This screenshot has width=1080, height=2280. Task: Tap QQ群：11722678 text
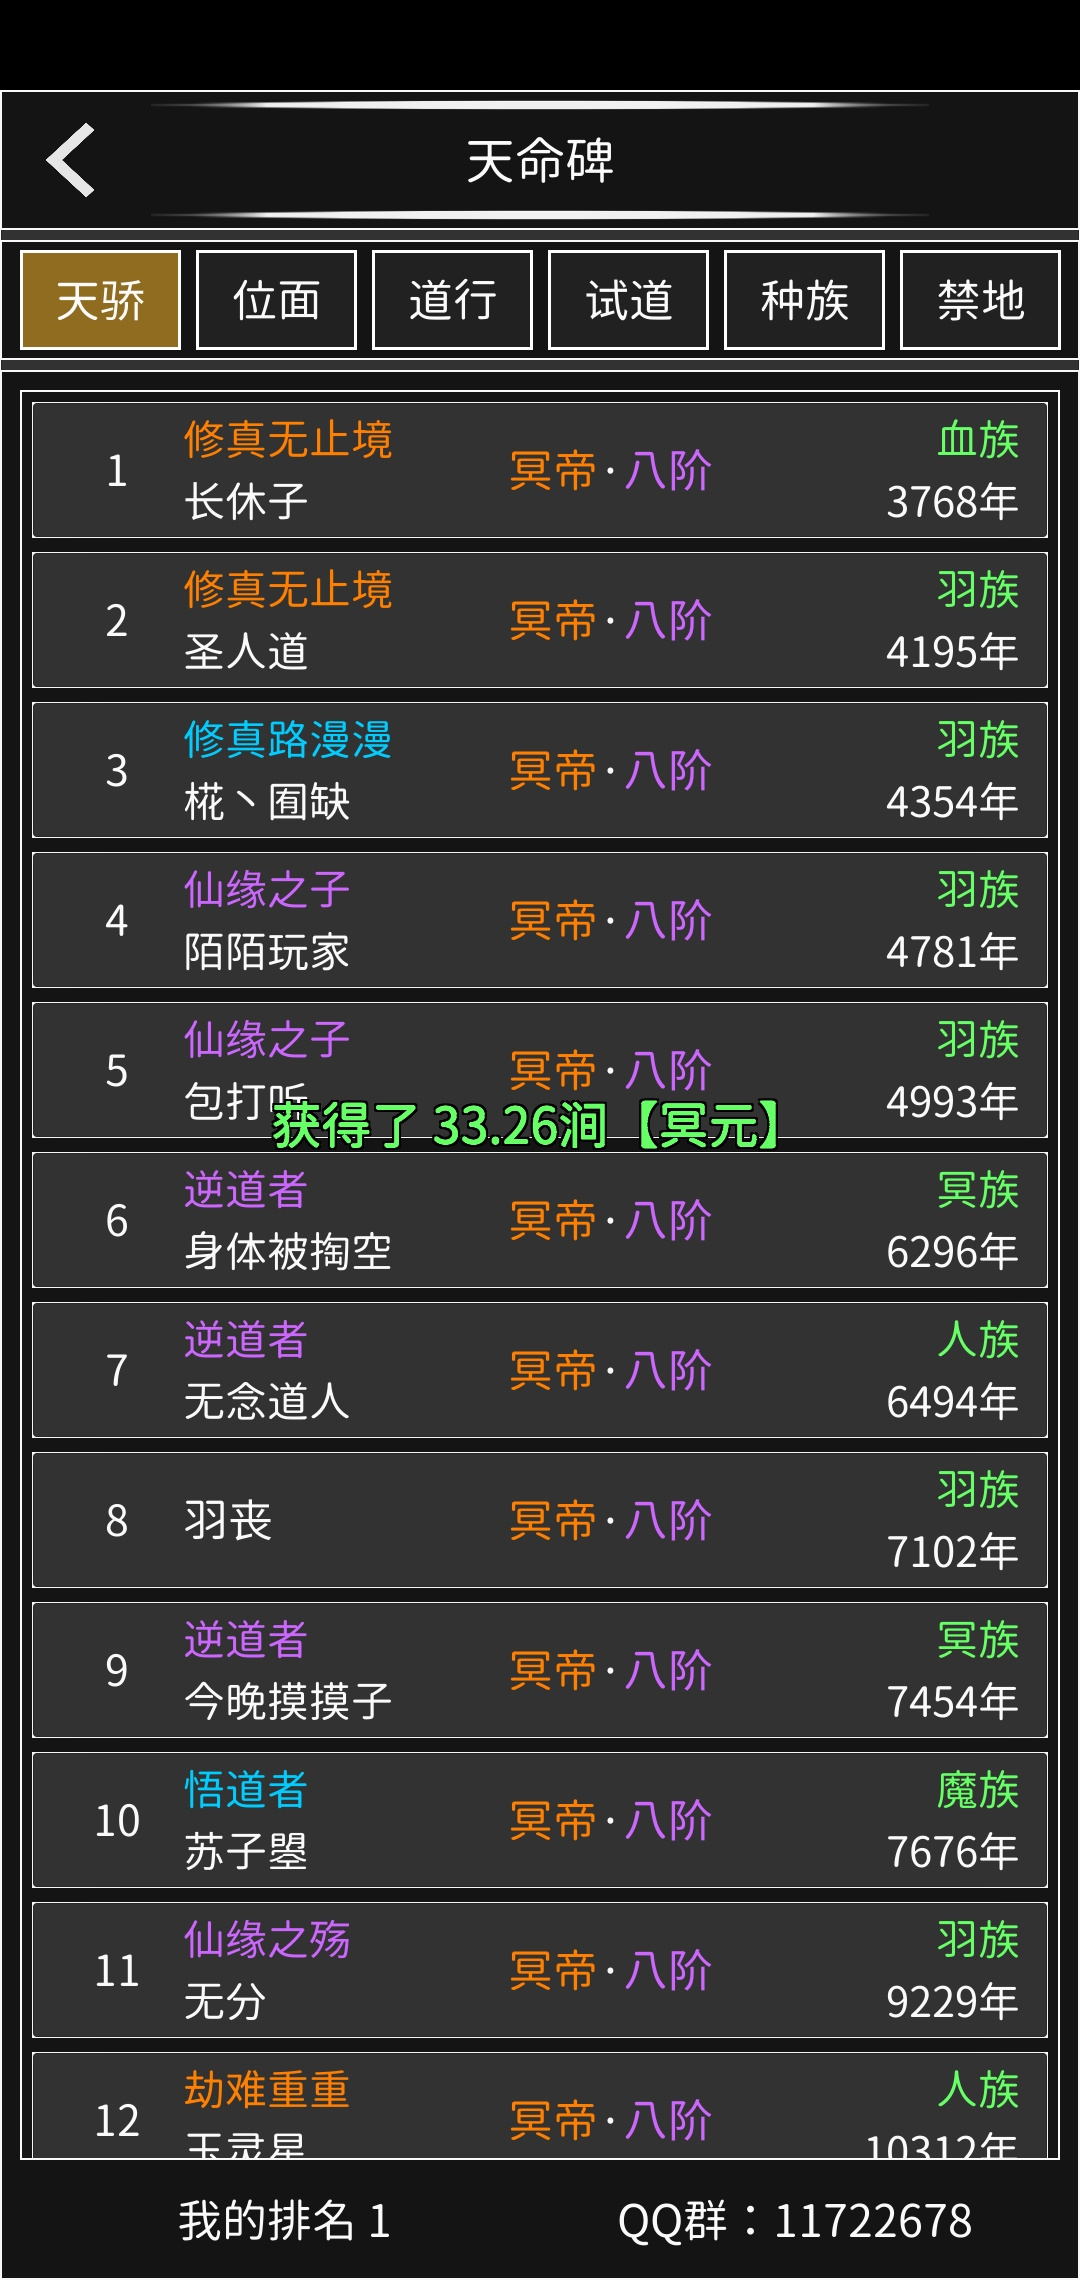coord(795,2221)
